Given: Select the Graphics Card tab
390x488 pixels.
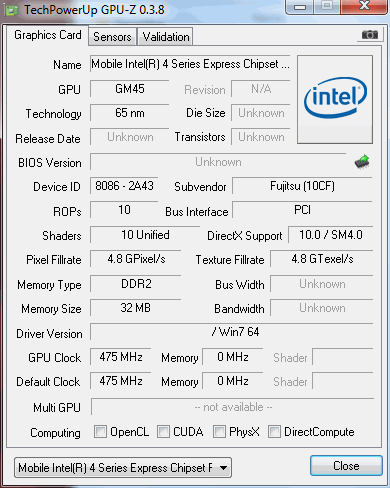Looking at the screenshot, I should pyautogui.click(x=48, y=35).
